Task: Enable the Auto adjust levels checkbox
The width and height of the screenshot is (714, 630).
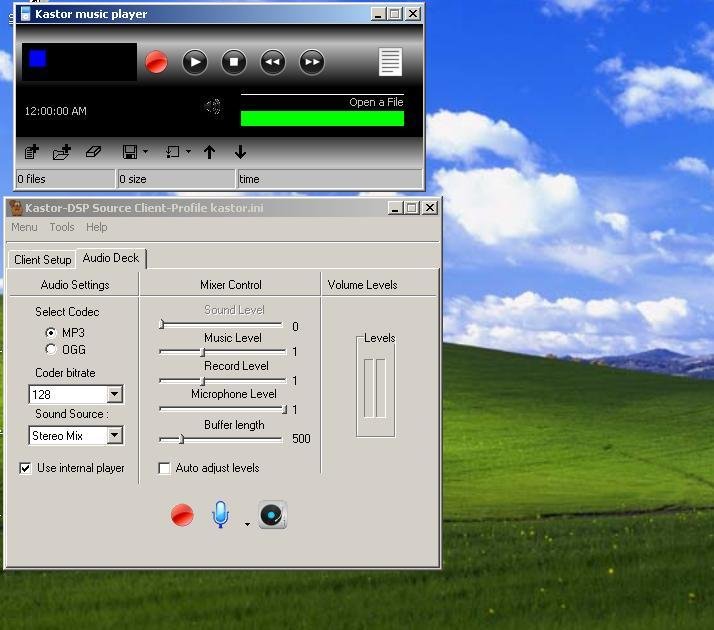Action: coord(164,468)
